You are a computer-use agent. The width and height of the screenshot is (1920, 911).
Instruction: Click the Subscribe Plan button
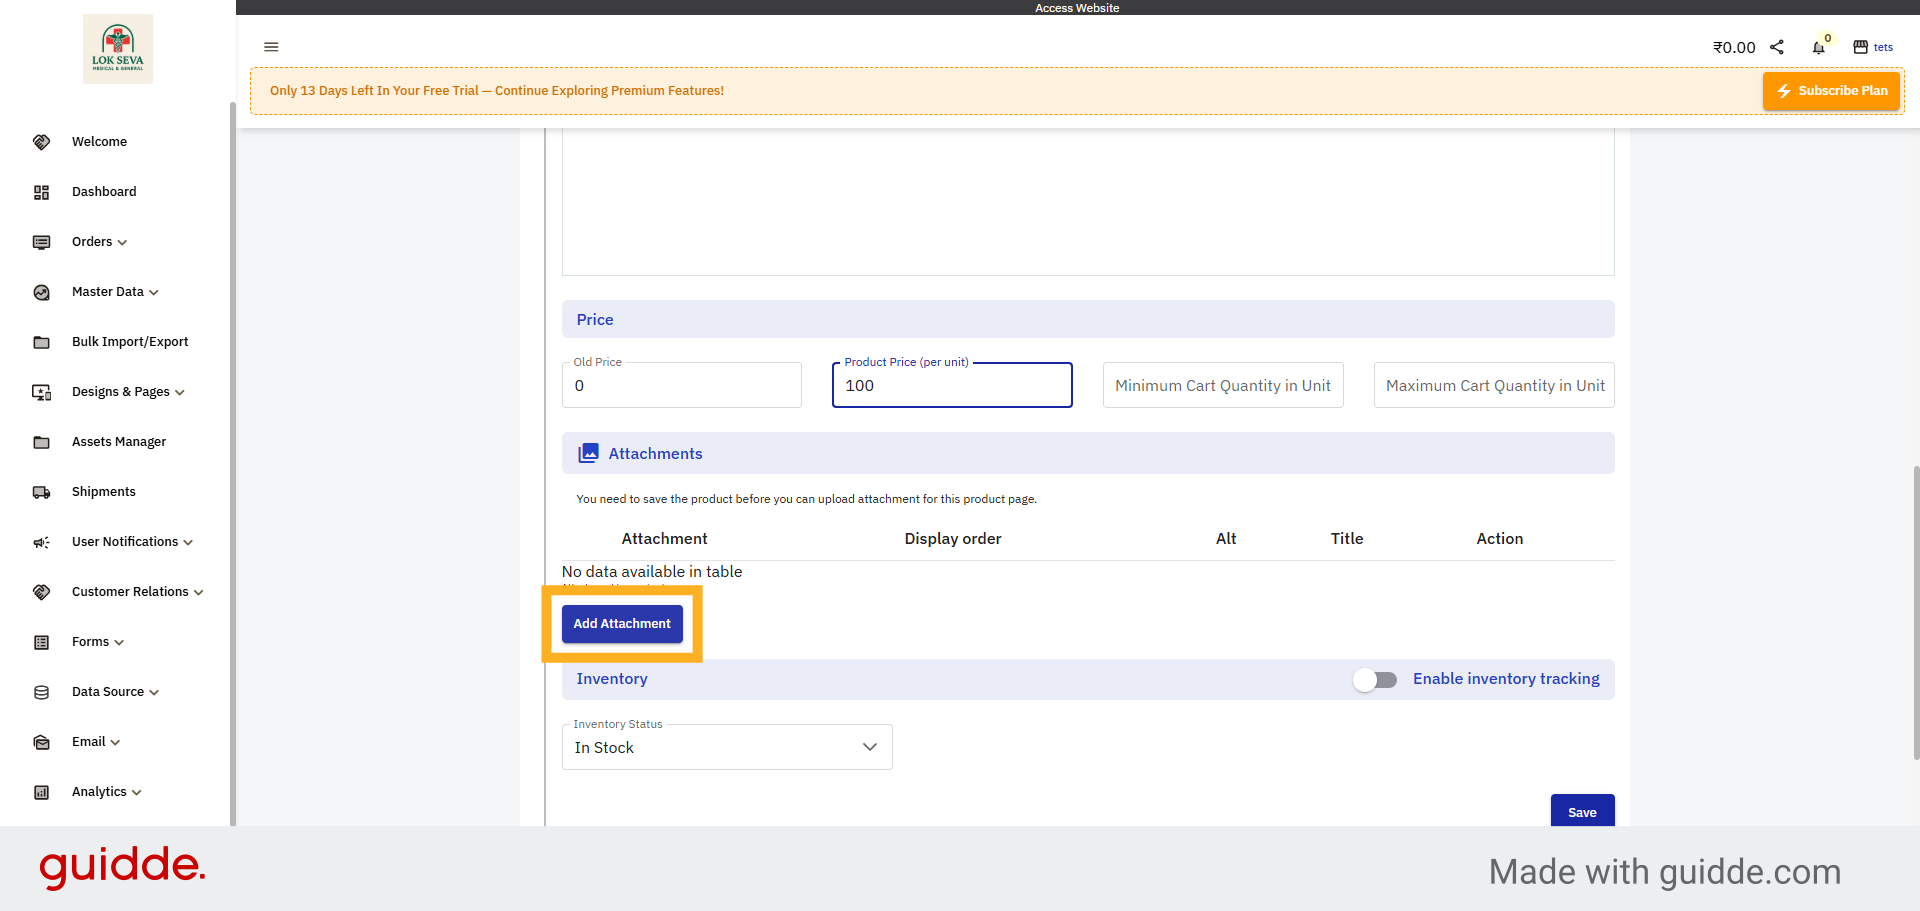(x=1831, y=90)
